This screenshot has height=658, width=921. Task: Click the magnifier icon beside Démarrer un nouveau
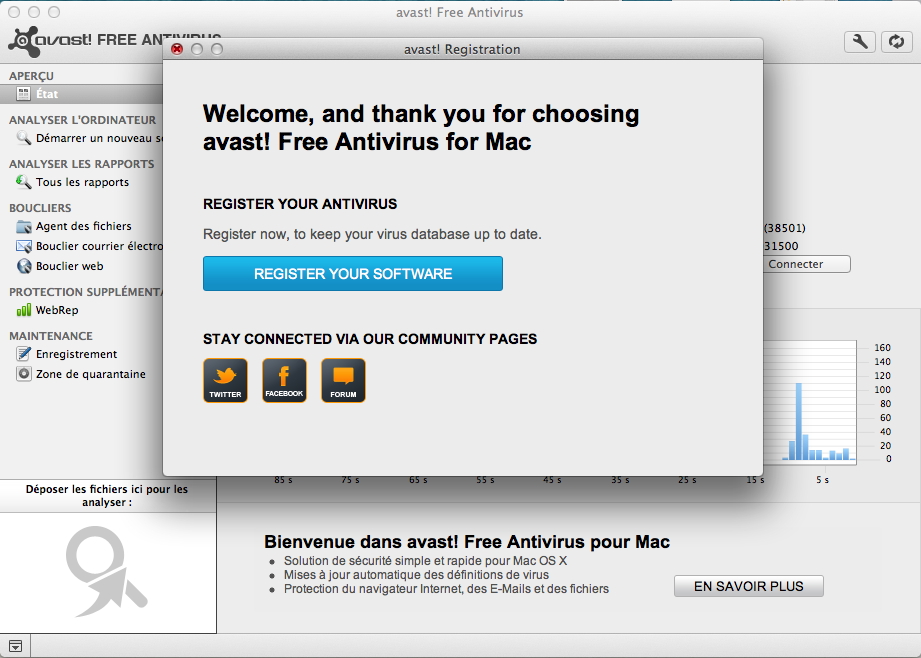23,138
